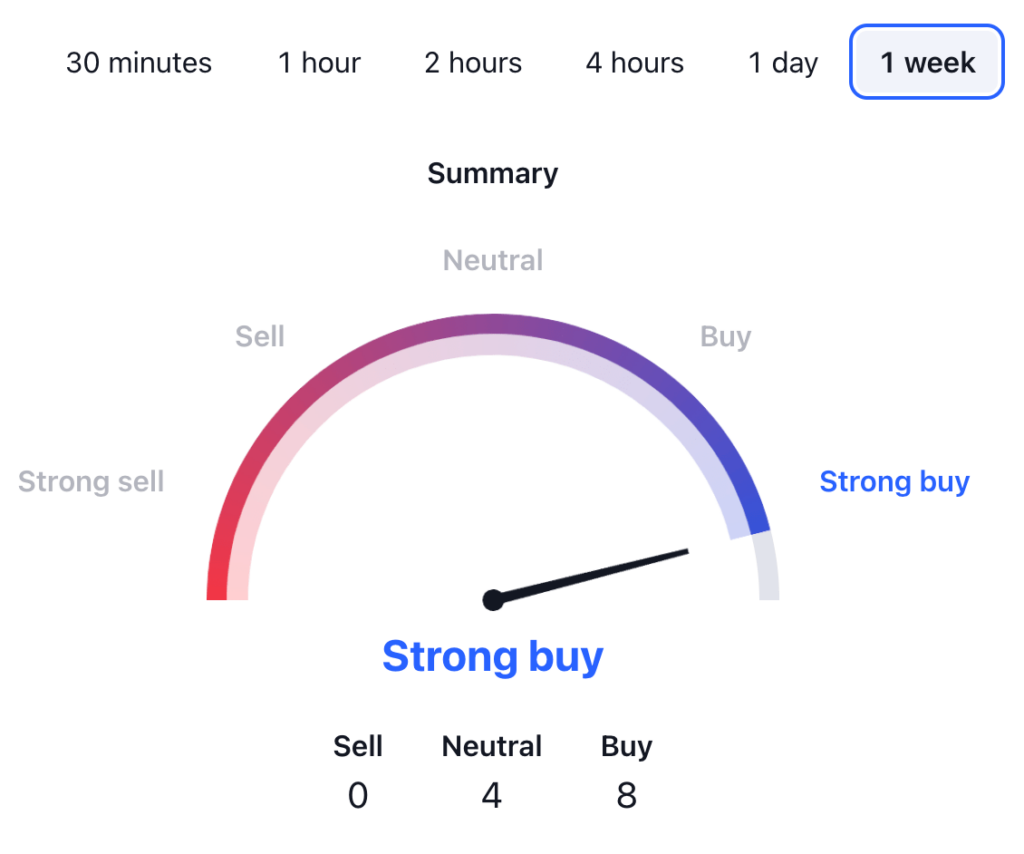Click the blue Strong buy gauge label
This screenshot has width=1024, height=854.
tap(894, 481)
